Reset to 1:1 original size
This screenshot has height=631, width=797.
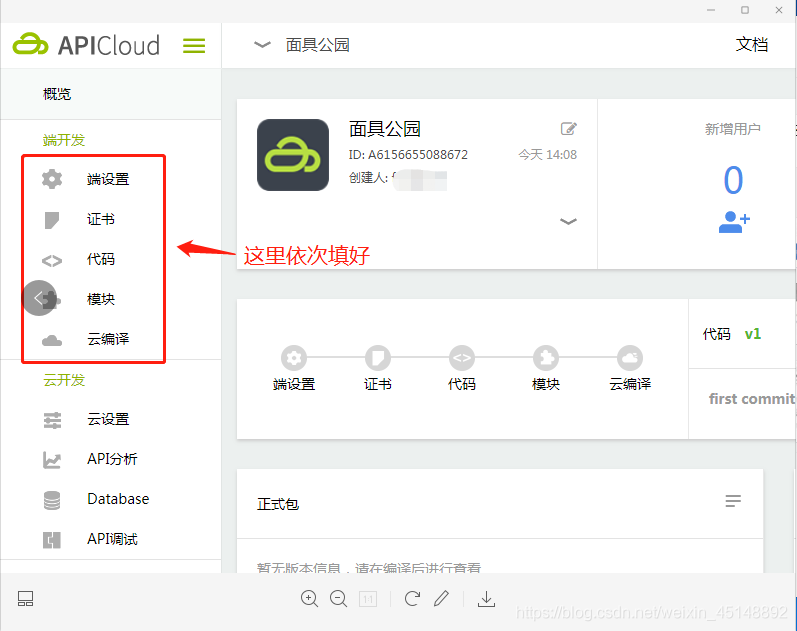(x=368, y=599)
